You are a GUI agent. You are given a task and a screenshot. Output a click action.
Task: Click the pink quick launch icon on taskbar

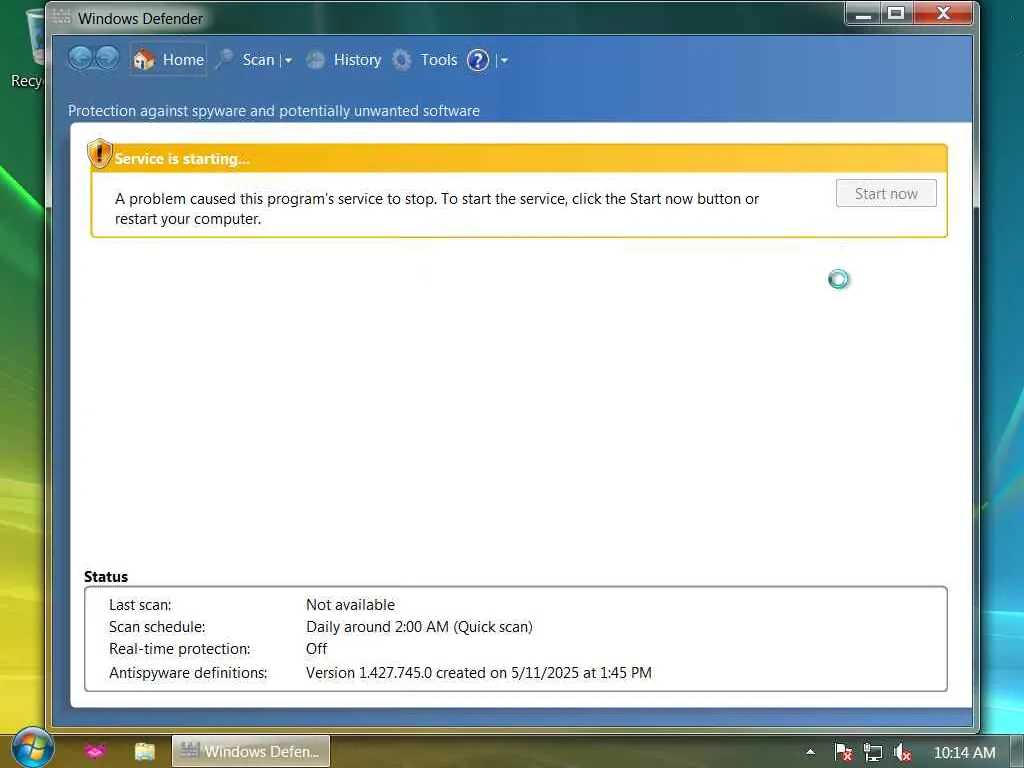[x=95, y=751]
